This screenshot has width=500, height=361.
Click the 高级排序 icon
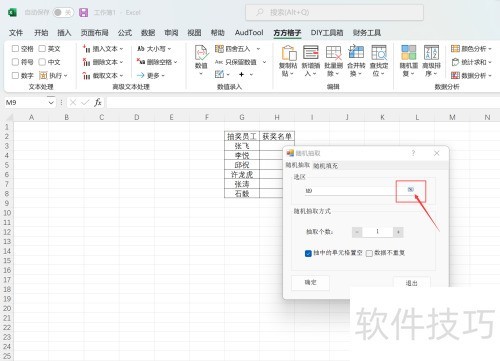431,53
